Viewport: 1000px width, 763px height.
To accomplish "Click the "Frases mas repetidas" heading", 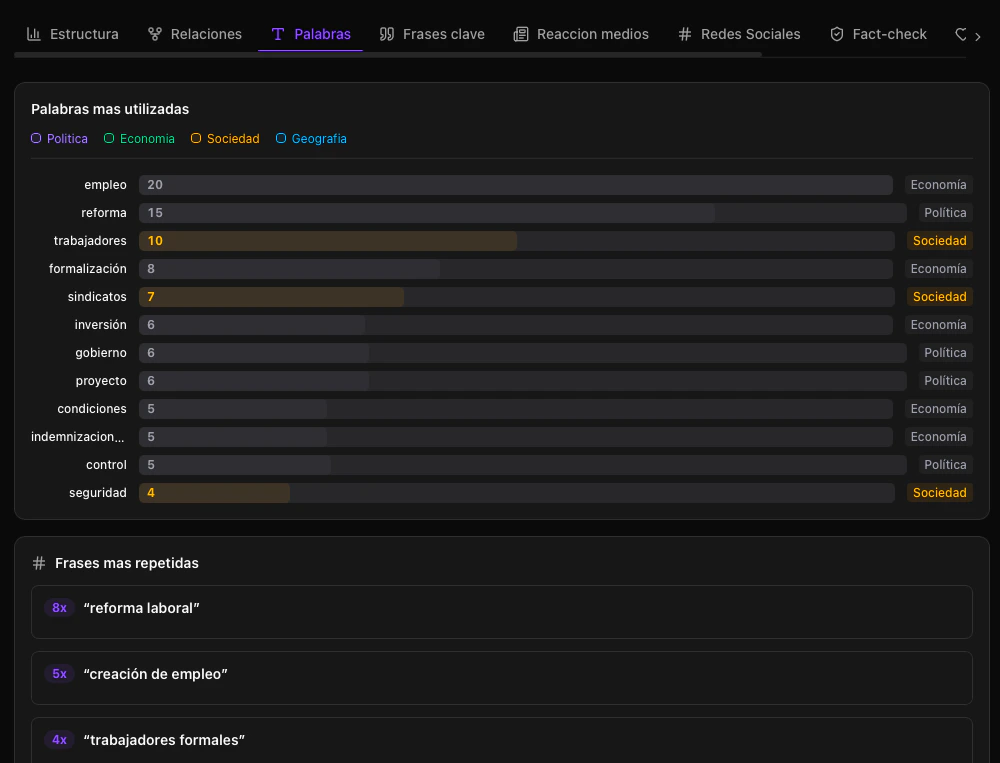I will pyautogui.click(x=127, y=563).
